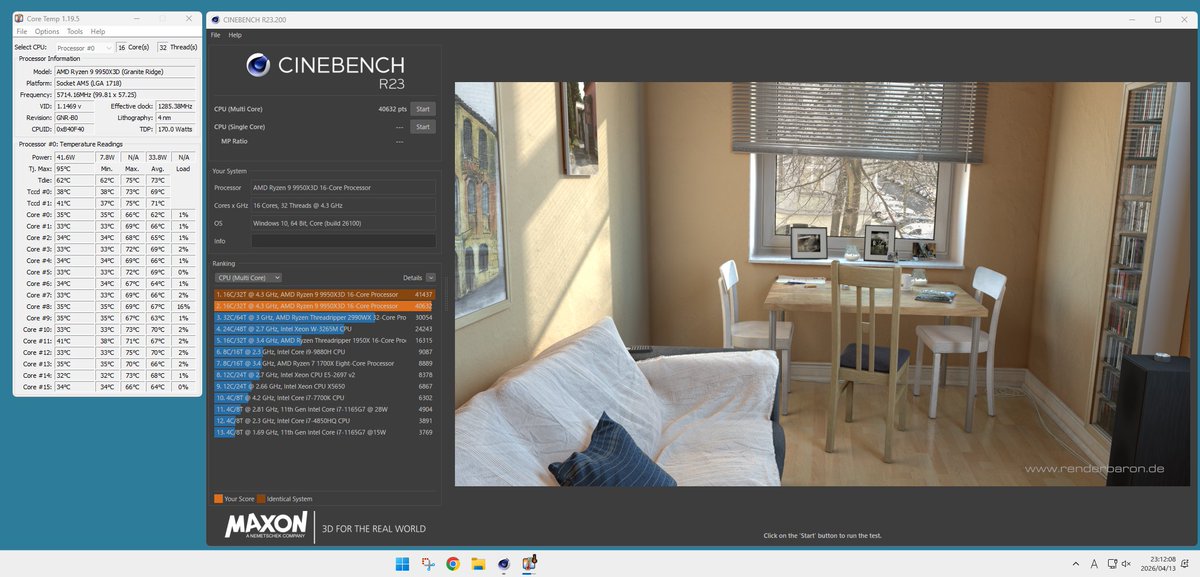Open the network status tray icon
Viewport: 1200px width, 577px height.
tap(1114, 564)
